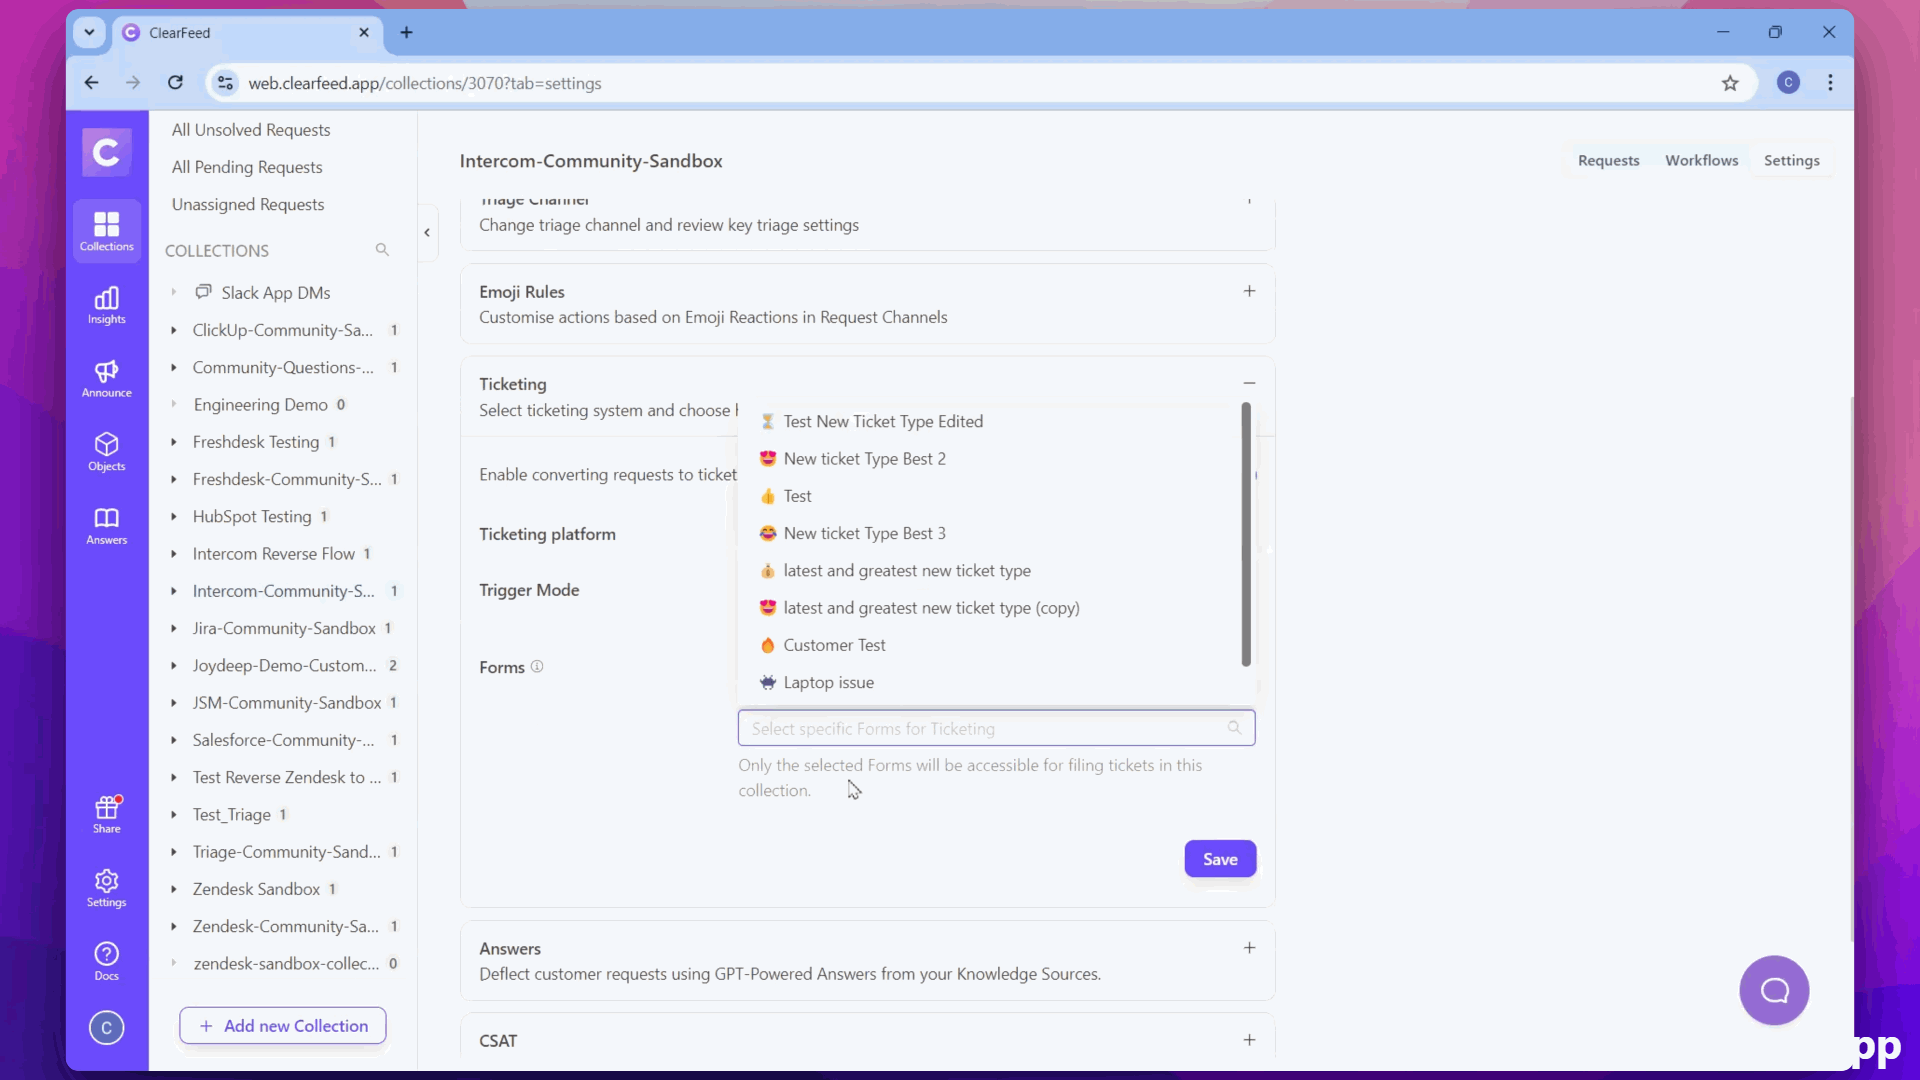Open the Insights sidebar icon
The width and height of the screenshot is (1920, 1080).
click(106, 305)
